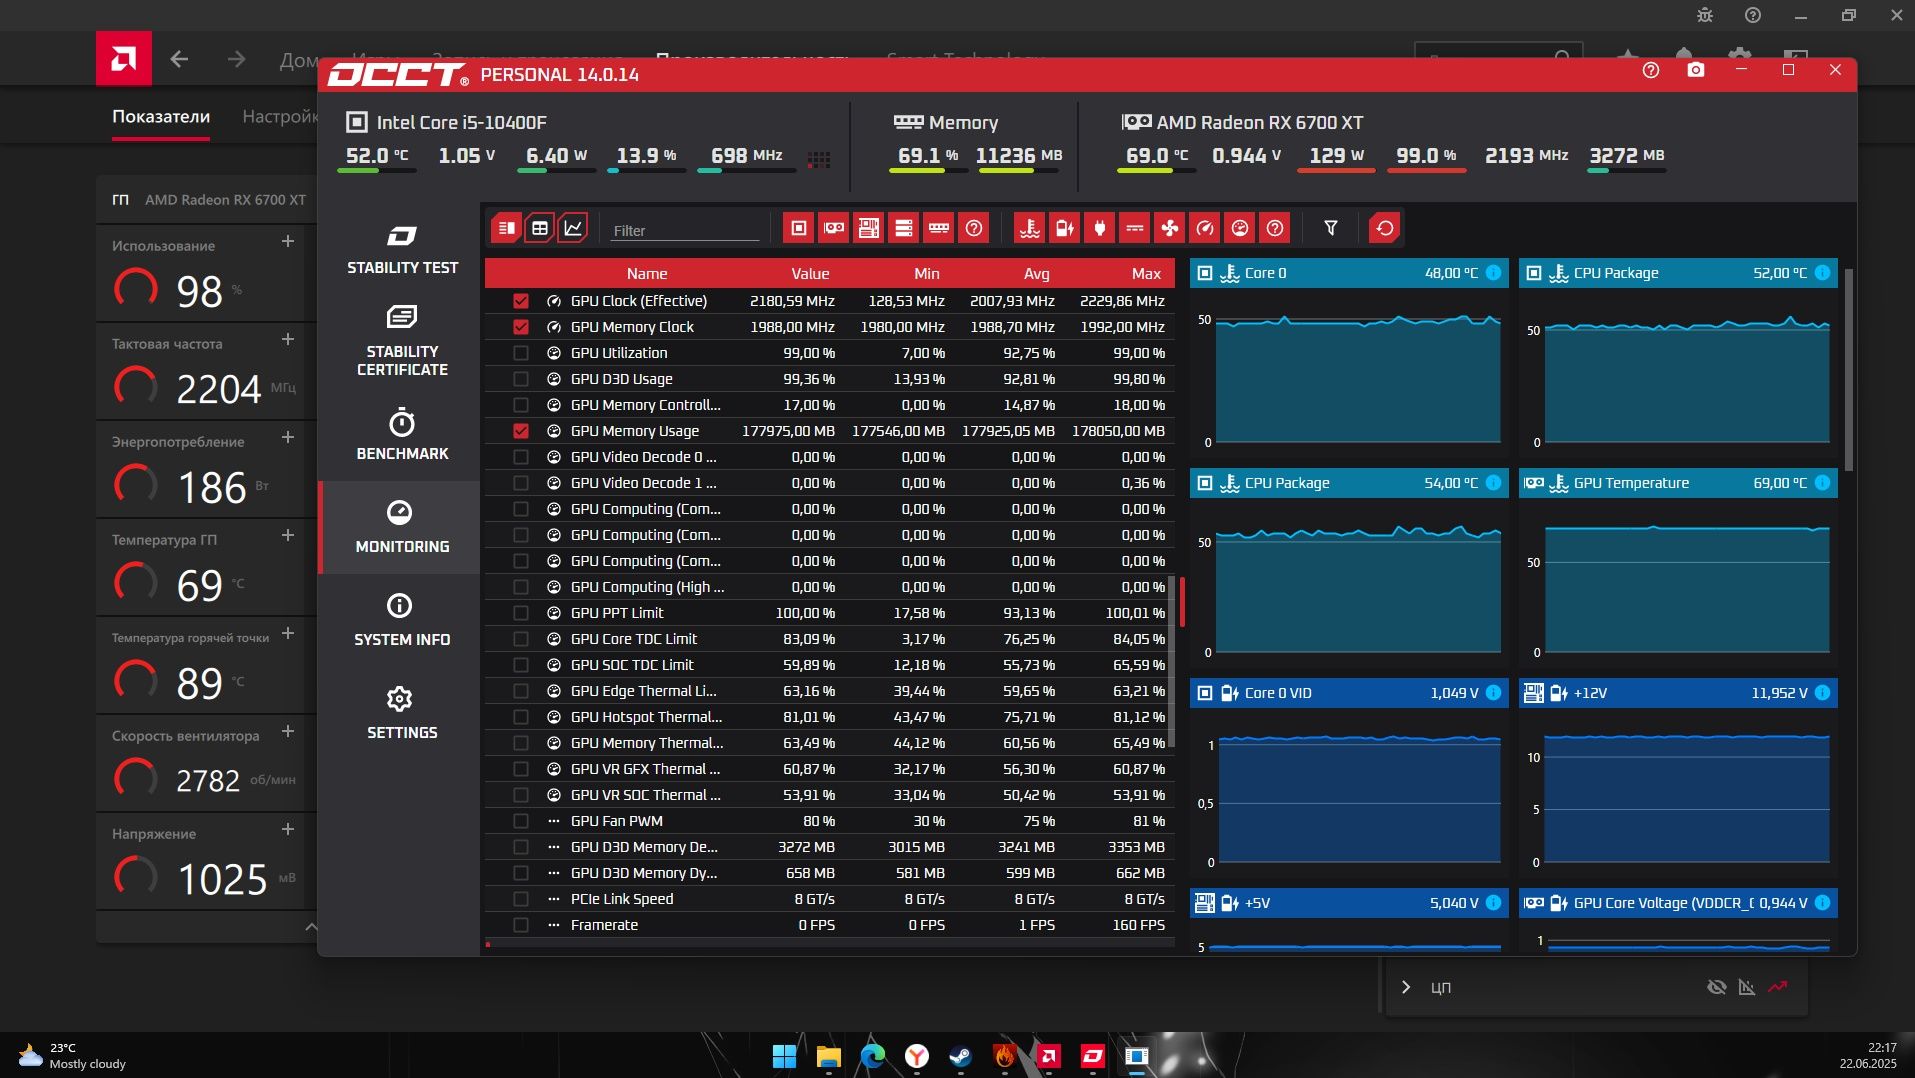Switch to the Показатели tab in AMD software

(x=161, y=117)
